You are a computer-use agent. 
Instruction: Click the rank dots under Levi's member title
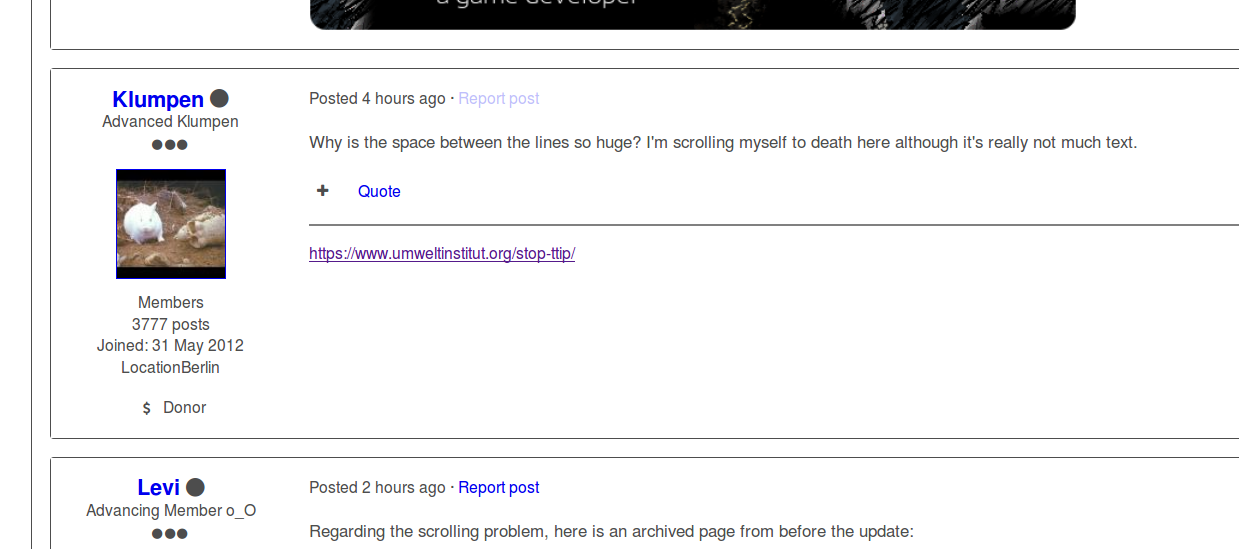tap(170, 534)
